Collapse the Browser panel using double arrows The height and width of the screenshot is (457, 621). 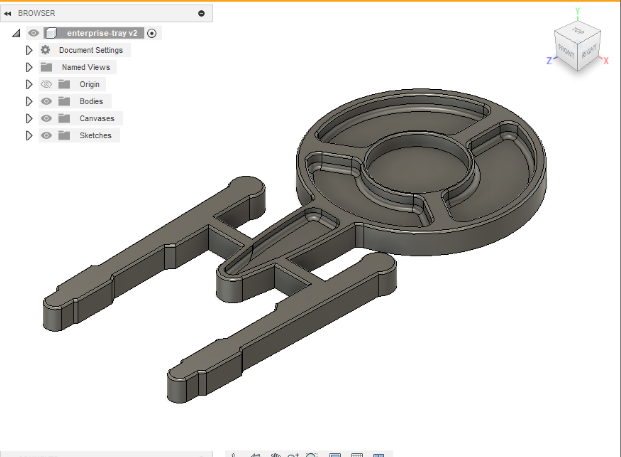click(8, 13)
